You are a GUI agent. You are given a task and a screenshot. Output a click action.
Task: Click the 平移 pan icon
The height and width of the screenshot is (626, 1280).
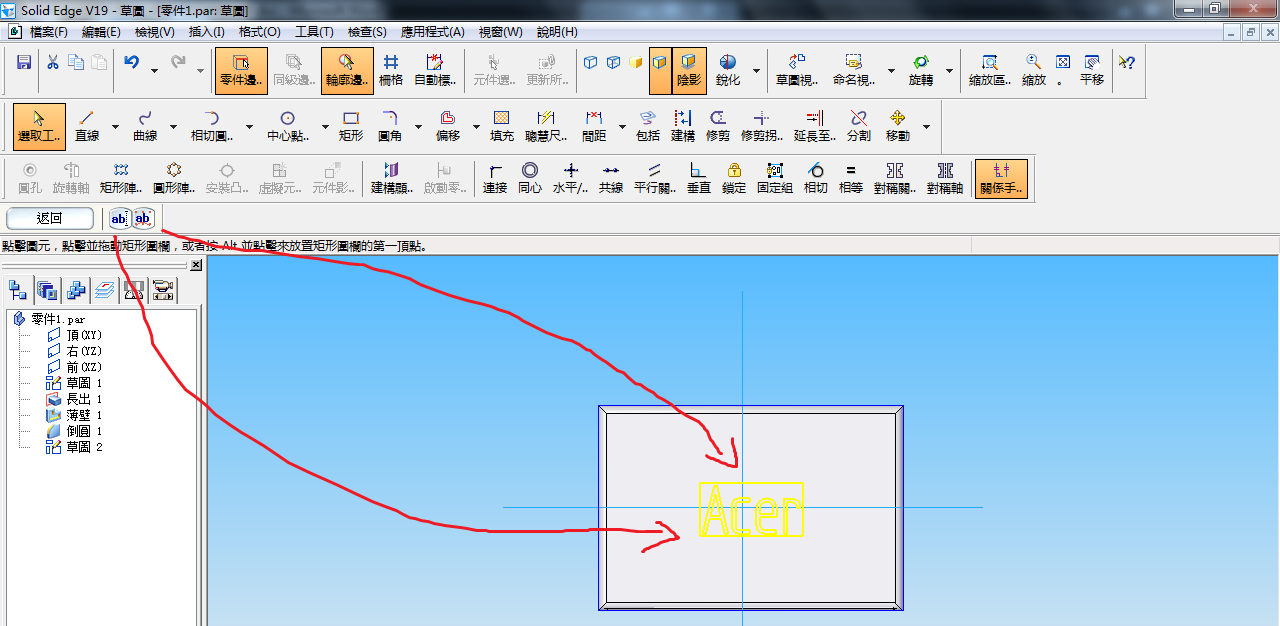(1092, 70)
